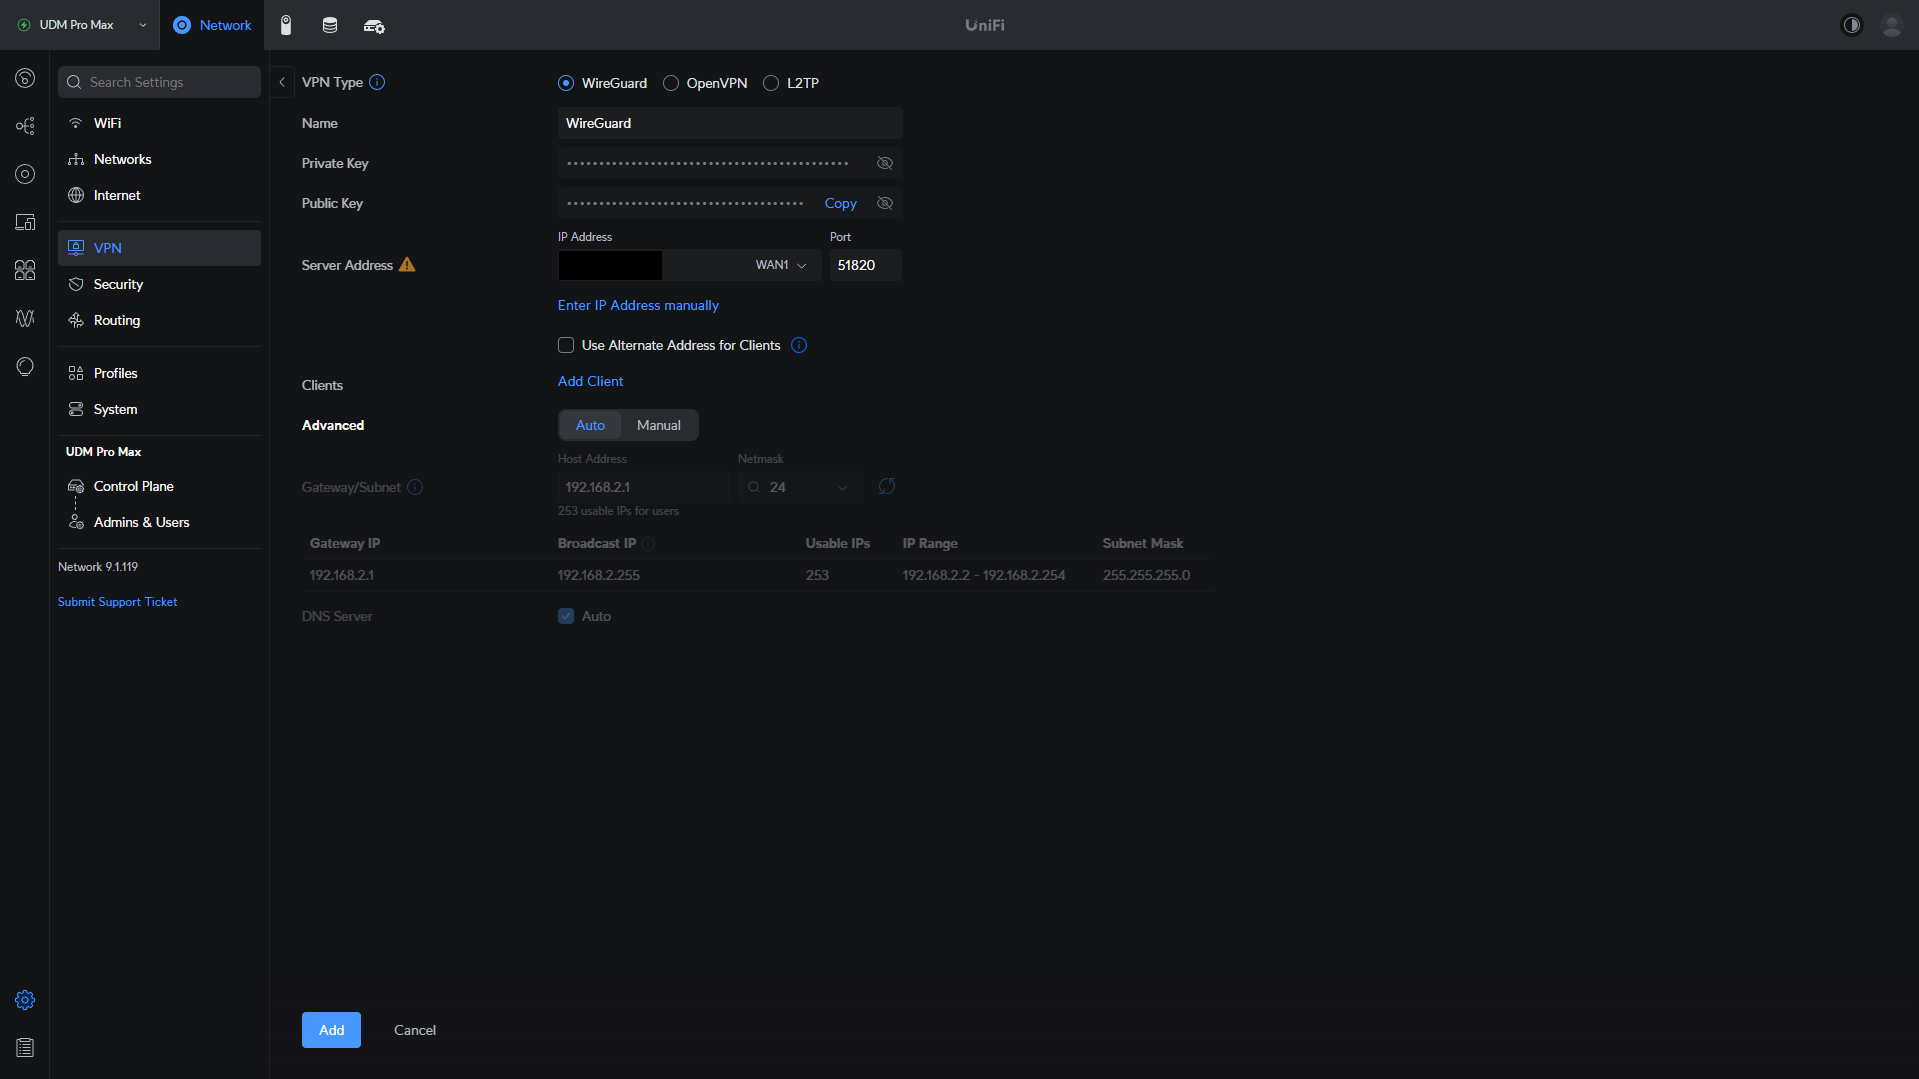Click the Private Key field

point(730,163)
